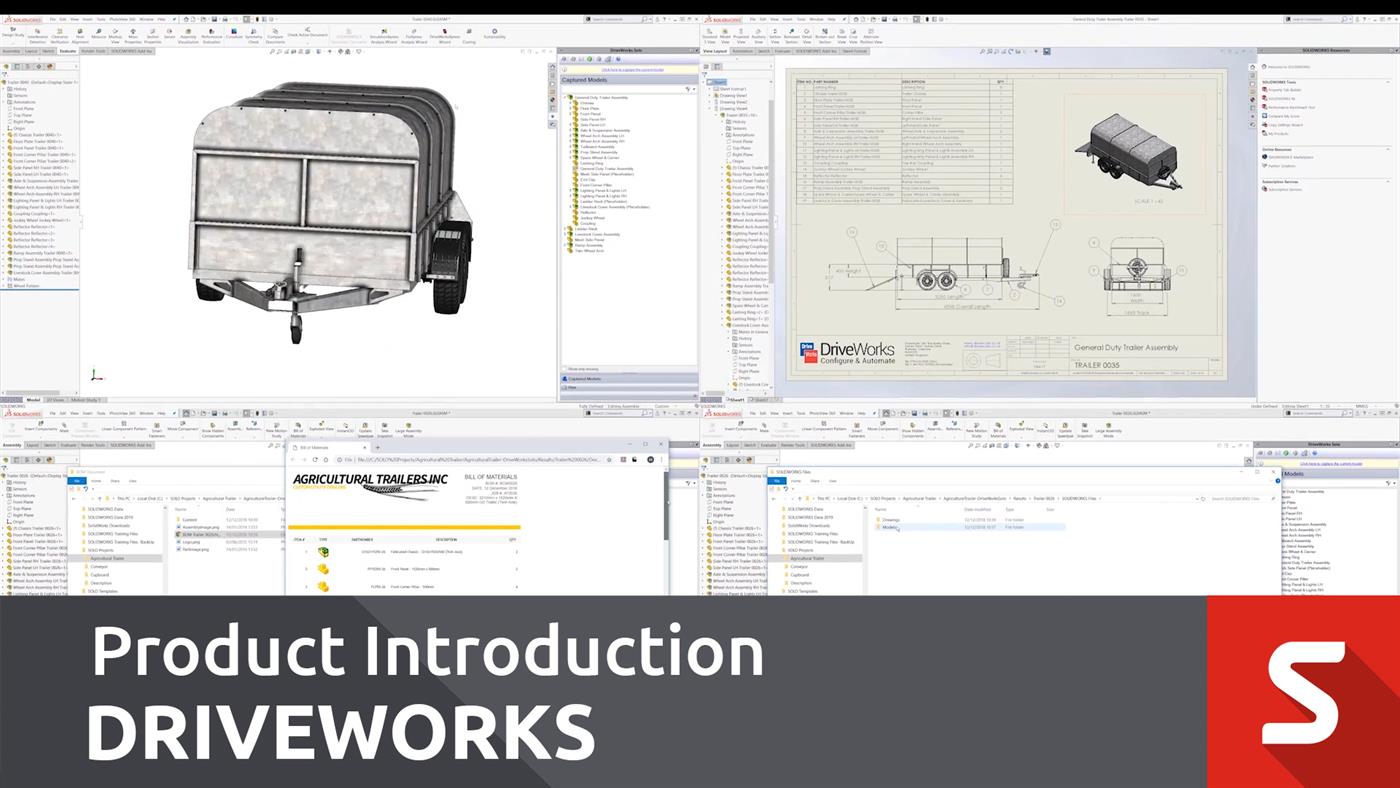Screen dimensions: 1400x788
Task: Insert a Model View in the drawing
Action: [x=727, y=34]
